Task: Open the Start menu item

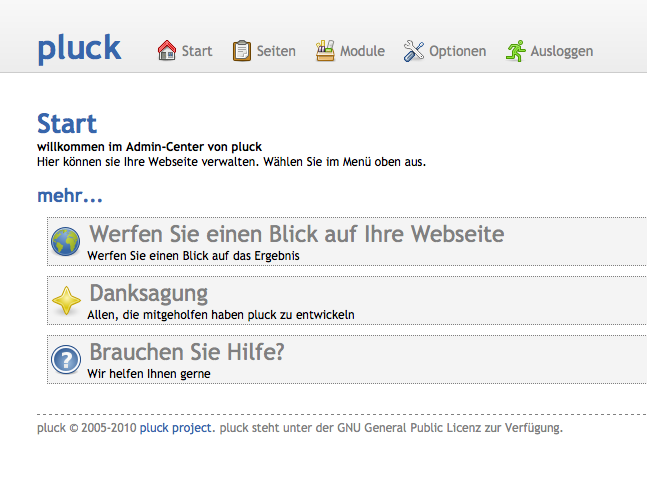Action: pyautogui.click(x=197, y=51)
